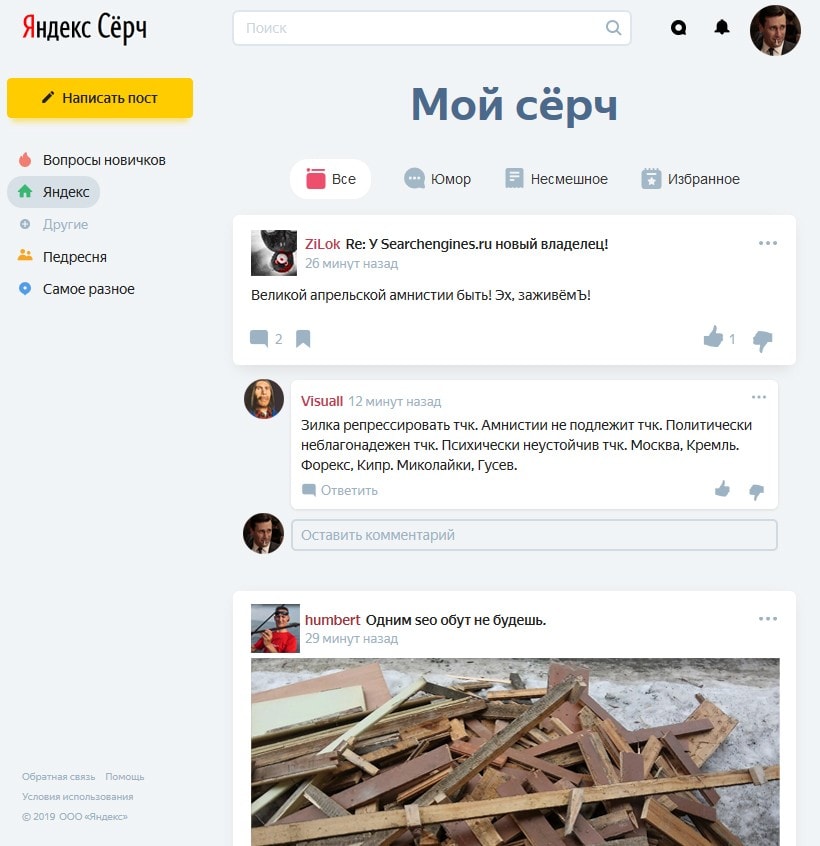Viewport: 820px width, 846px height.
Task: Switch to the Избранное tab
Action: click(x=690, y=179)
